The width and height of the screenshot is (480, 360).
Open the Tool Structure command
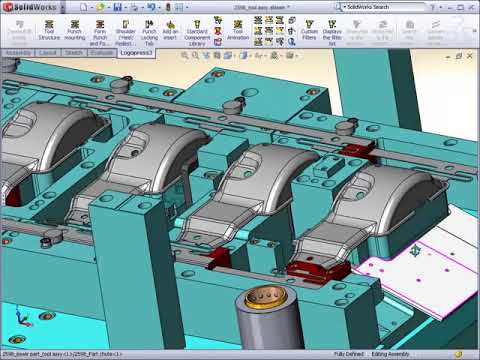(x=49, y=31)
